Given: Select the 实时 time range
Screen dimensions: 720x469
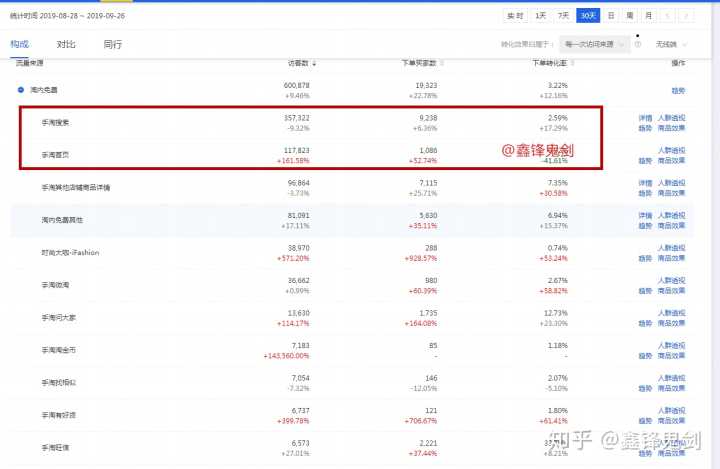Looking at the screenshot, I should (x=515, y=16).
